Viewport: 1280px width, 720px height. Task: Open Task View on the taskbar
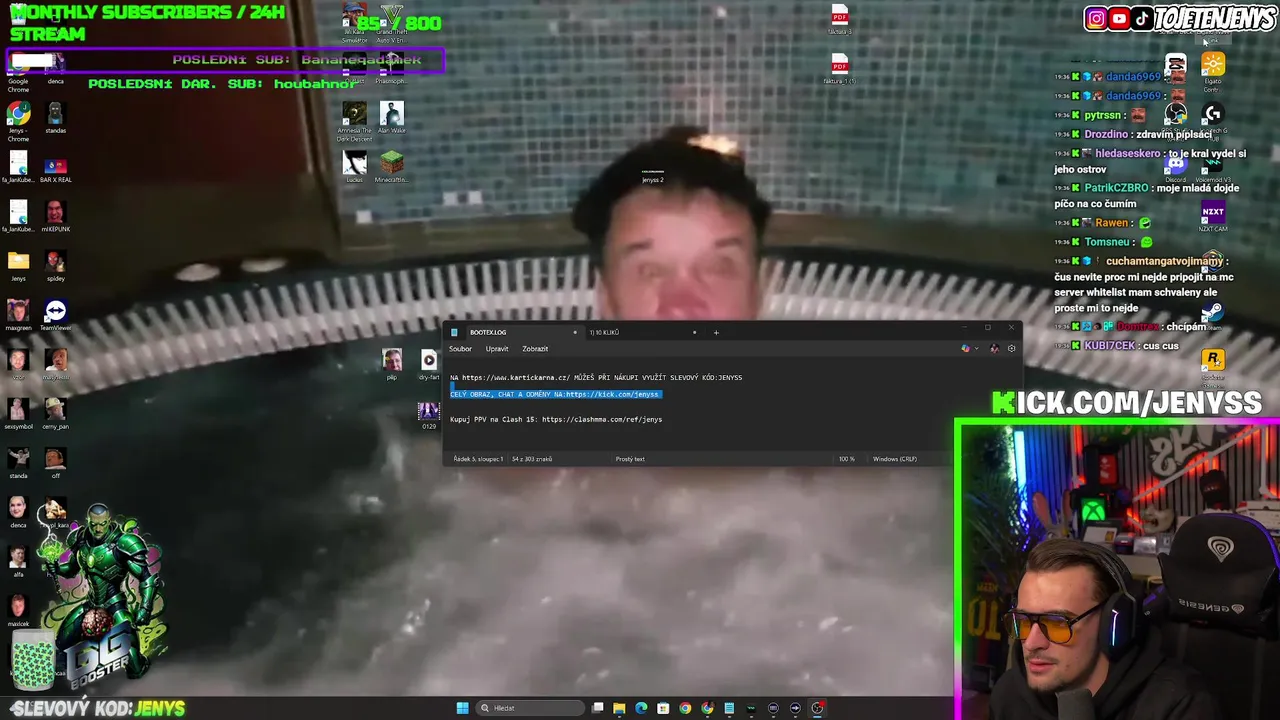click(x=598, y=708)
